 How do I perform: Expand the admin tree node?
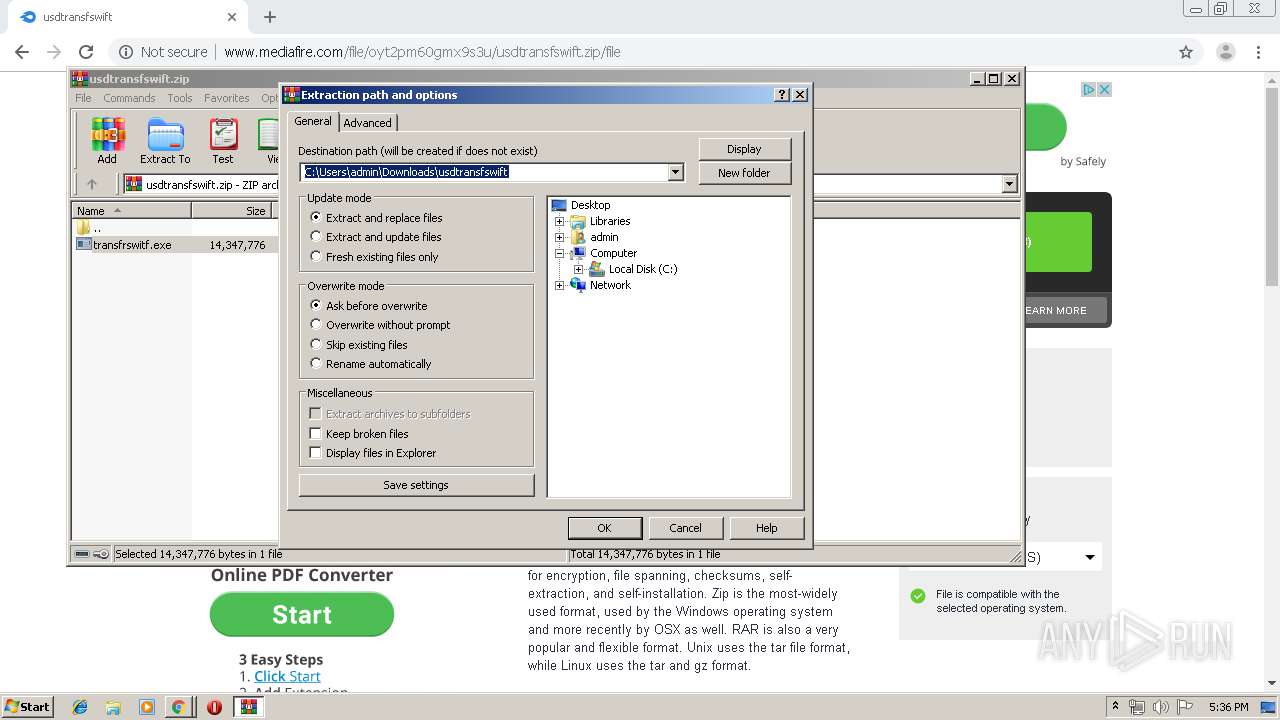tap(560, 237)
